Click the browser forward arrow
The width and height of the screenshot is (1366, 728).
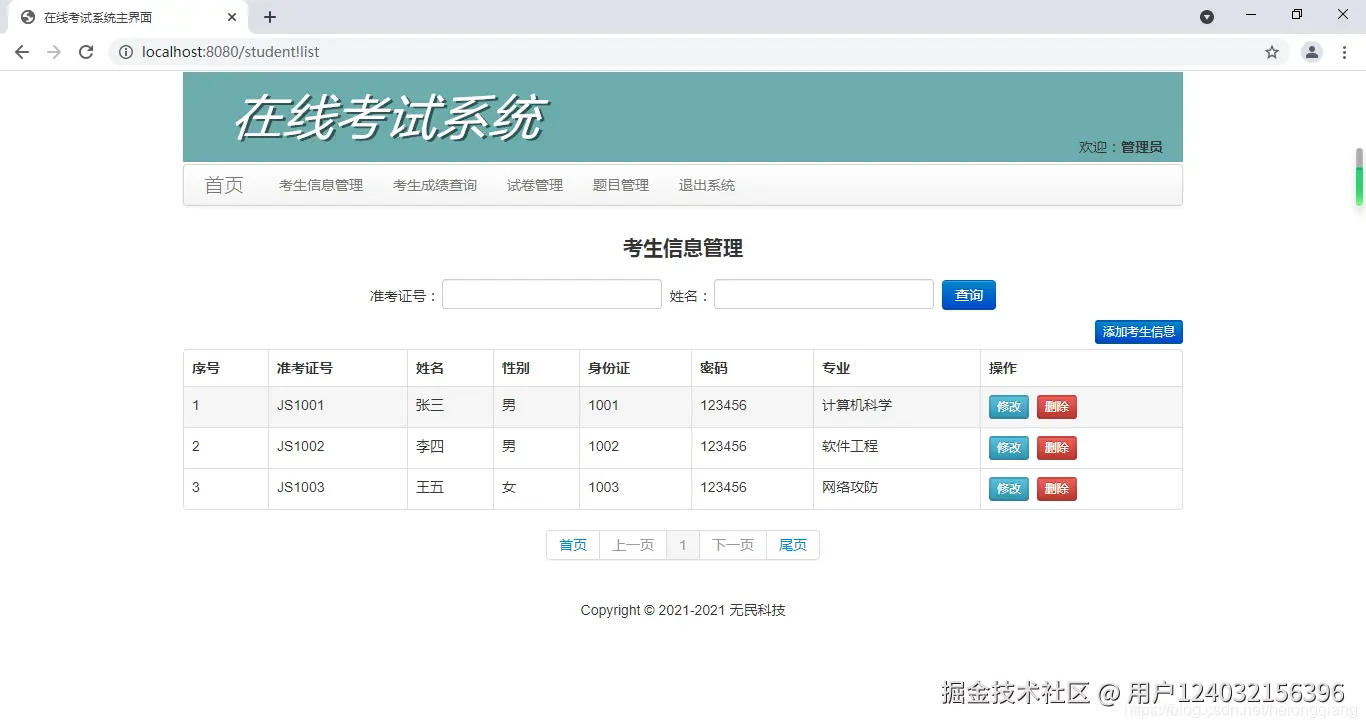tap(54, 52)
